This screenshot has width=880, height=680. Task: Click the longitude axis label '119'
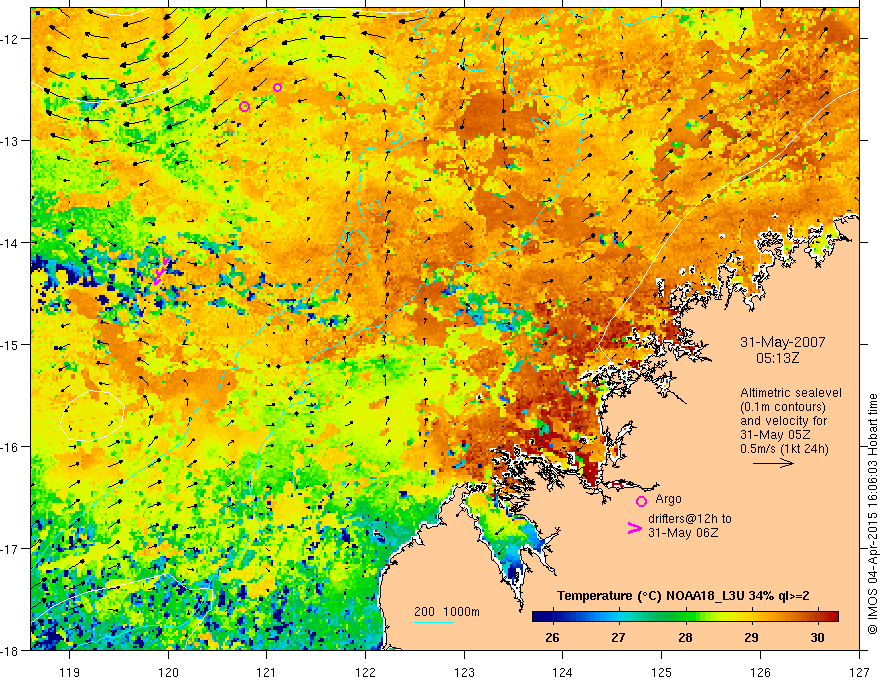(70, 672)
